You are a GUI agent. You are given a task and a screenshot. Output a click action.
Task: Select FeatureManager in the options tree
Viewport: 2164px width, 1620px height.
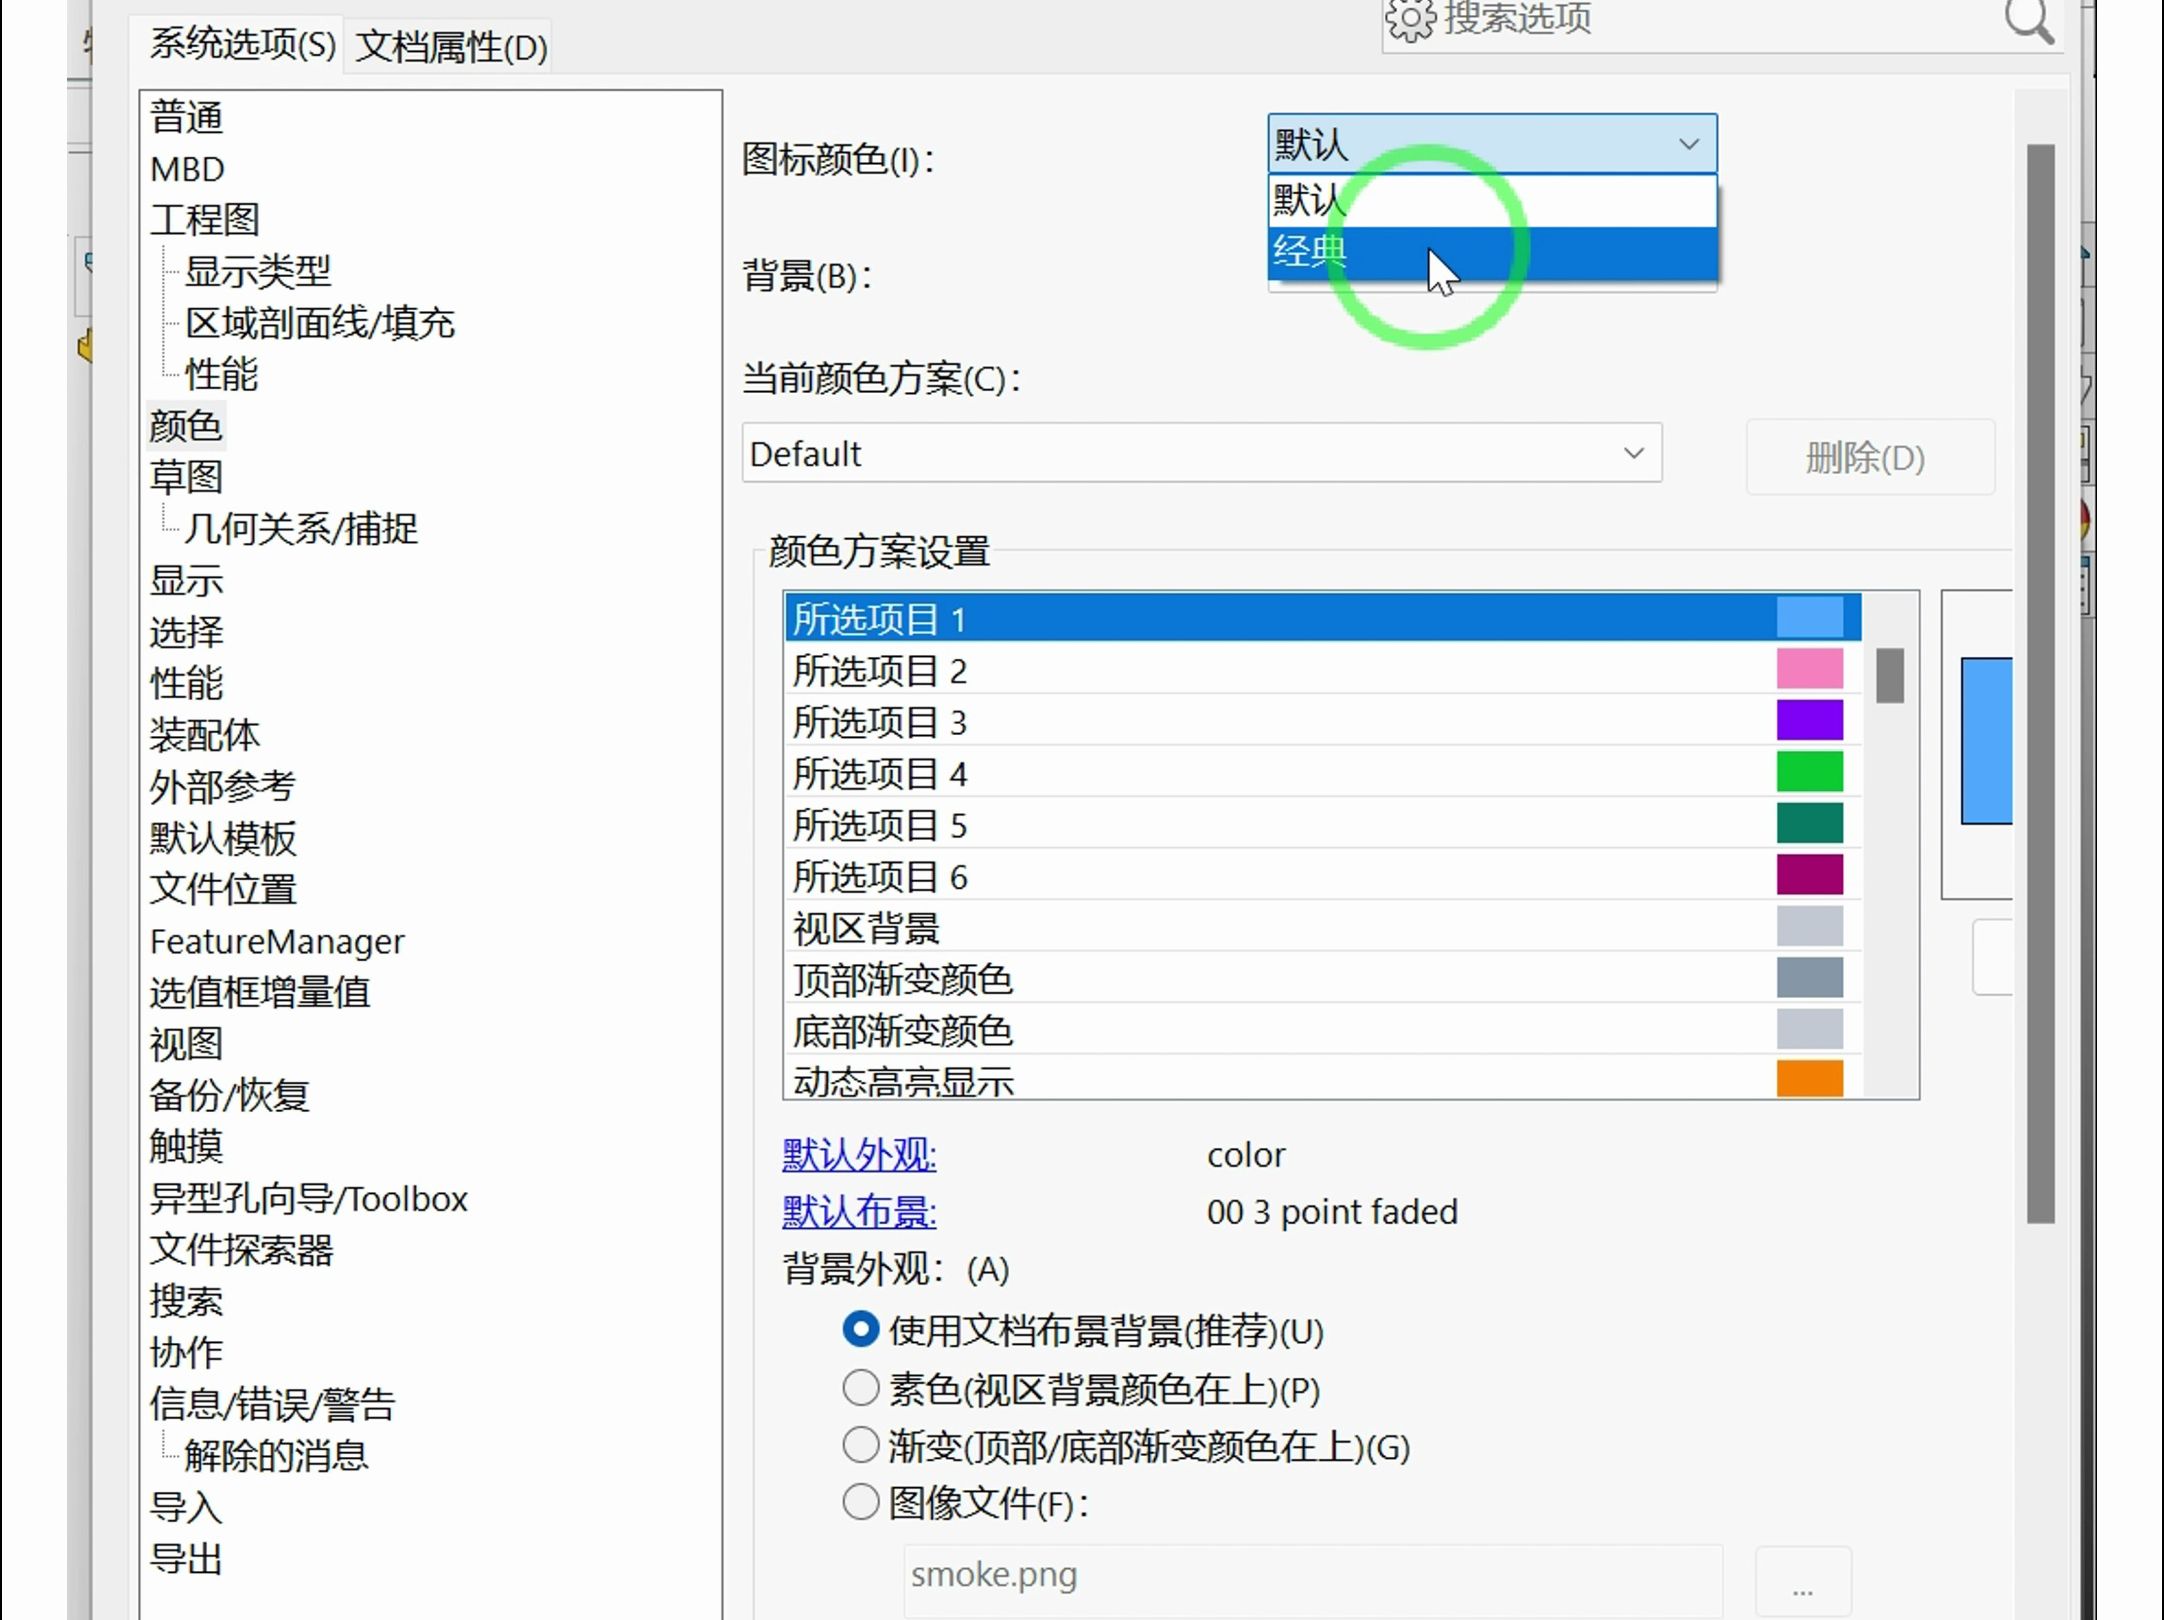pyautogui.click(x=277, y=941)
